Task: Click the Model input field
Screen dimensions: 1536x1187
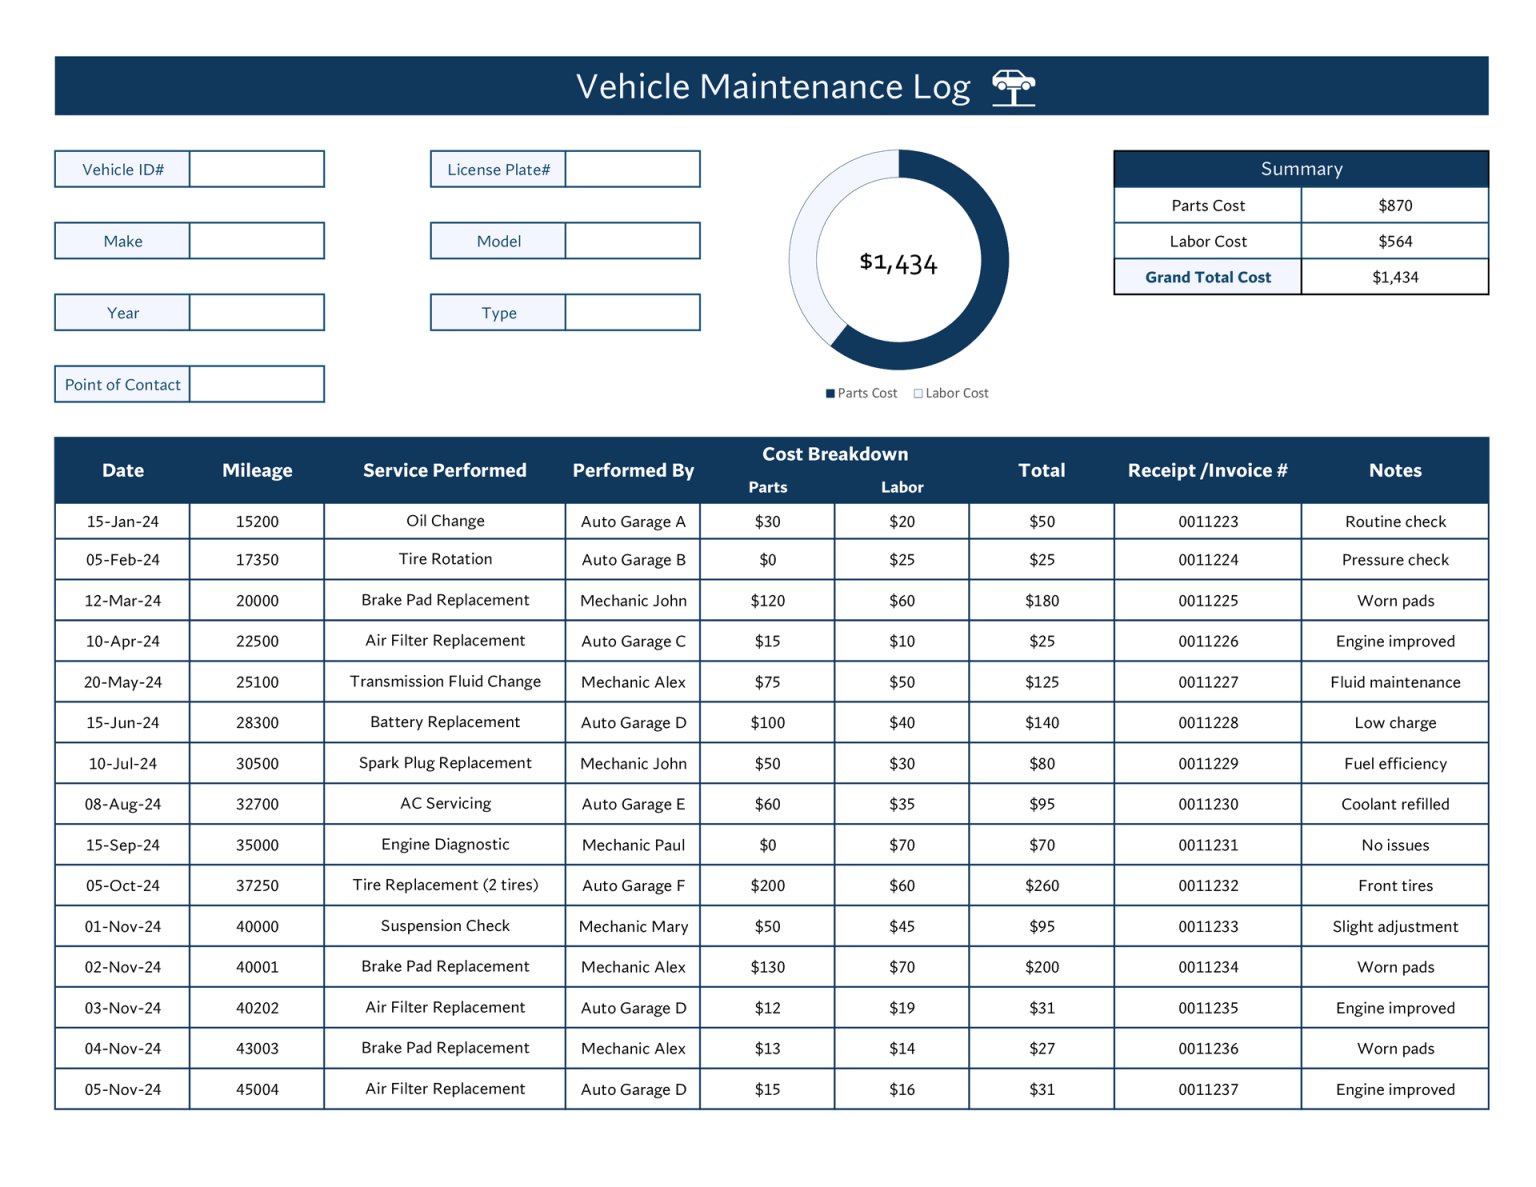Action: [633, 240]
